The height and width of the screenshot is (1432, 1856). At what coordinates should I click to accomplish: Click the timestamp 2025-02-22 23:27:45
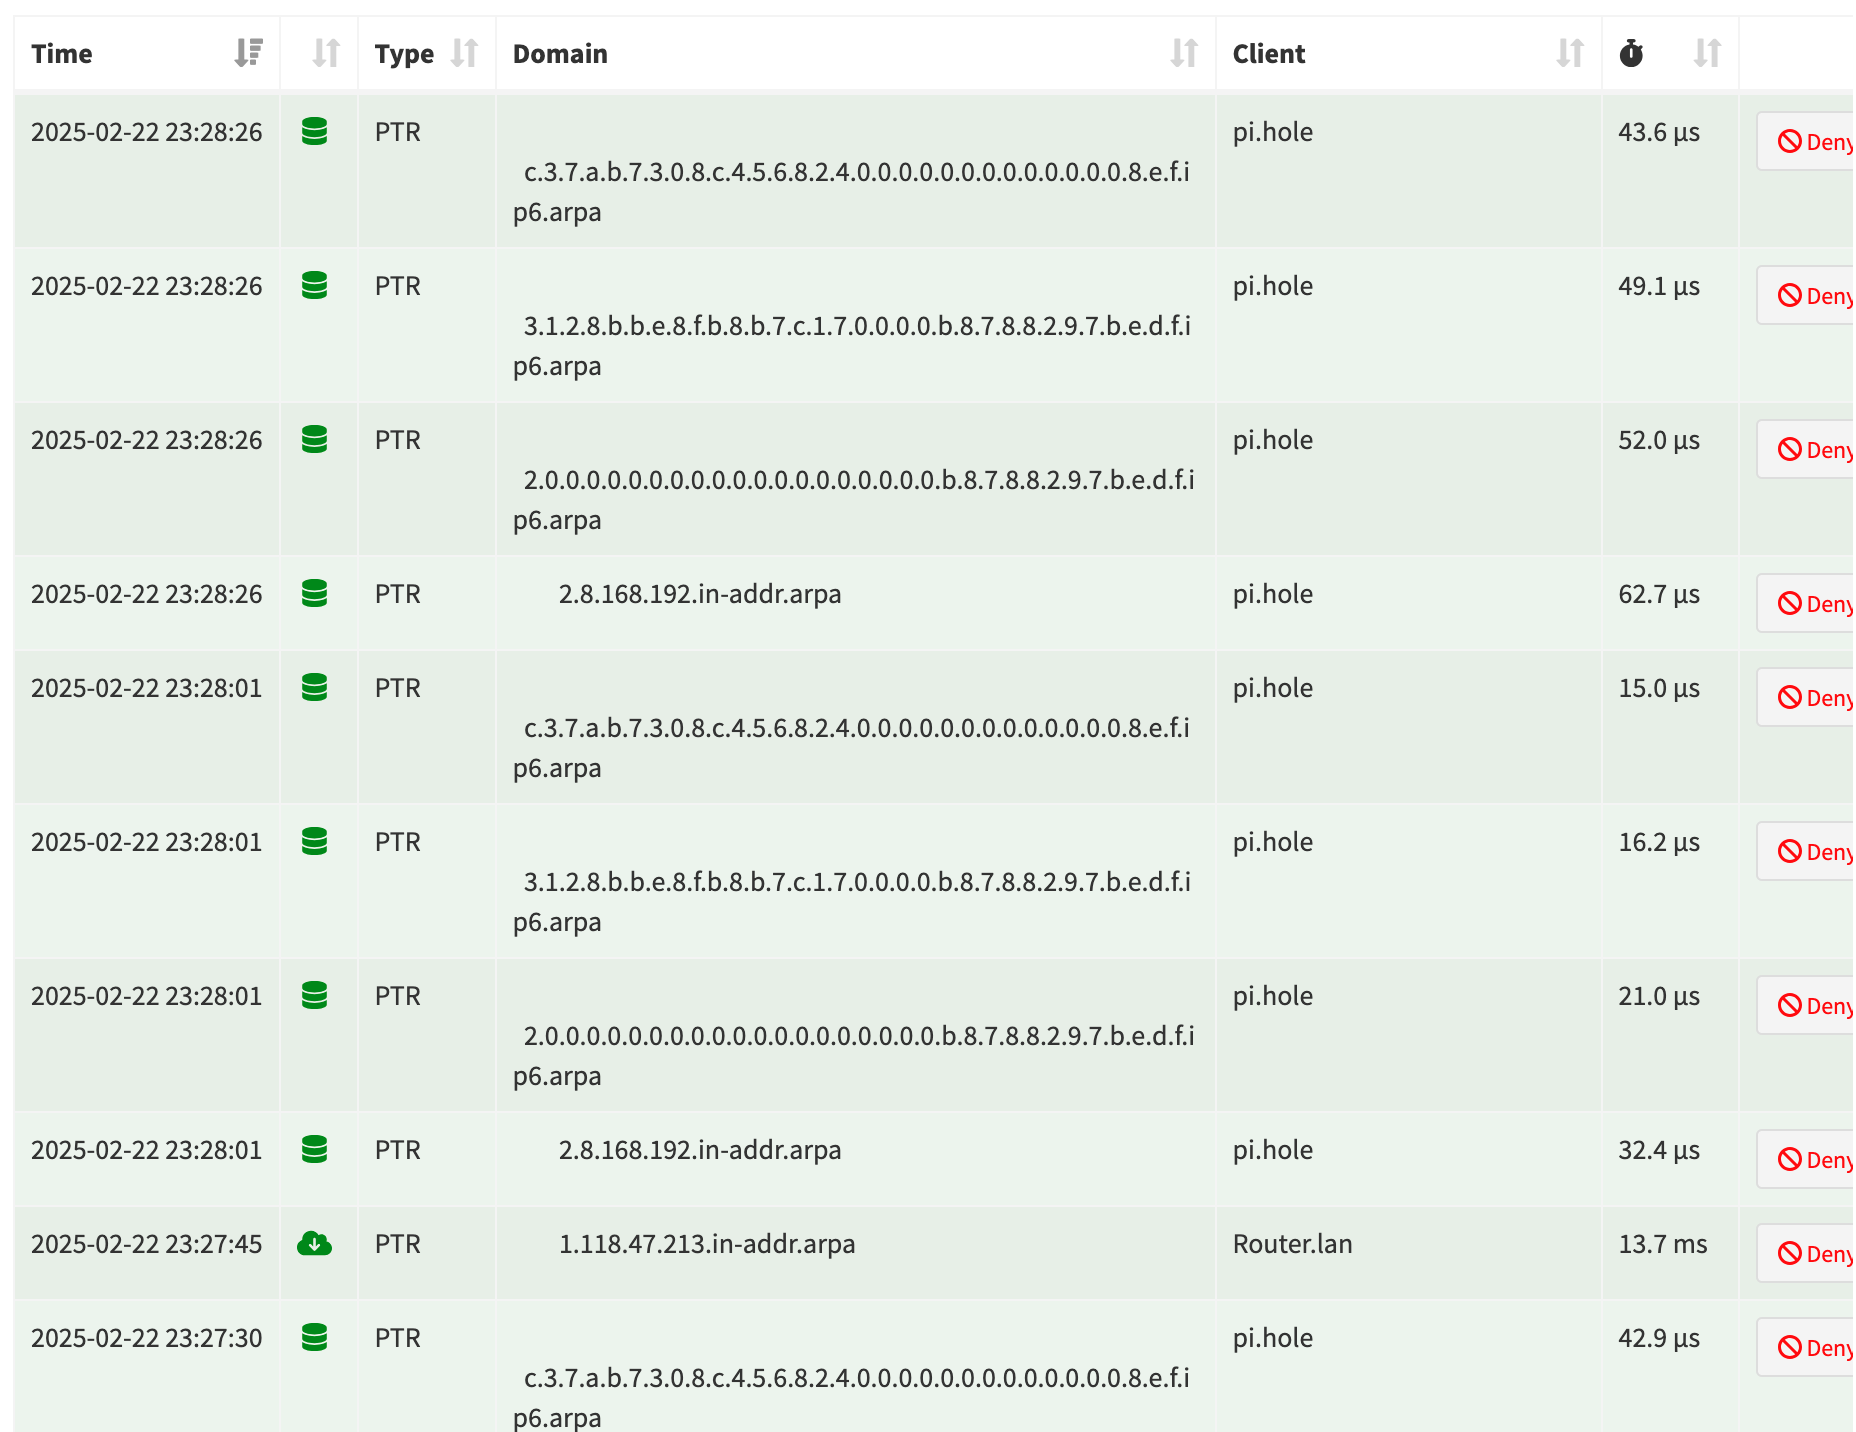(147, 1244)
